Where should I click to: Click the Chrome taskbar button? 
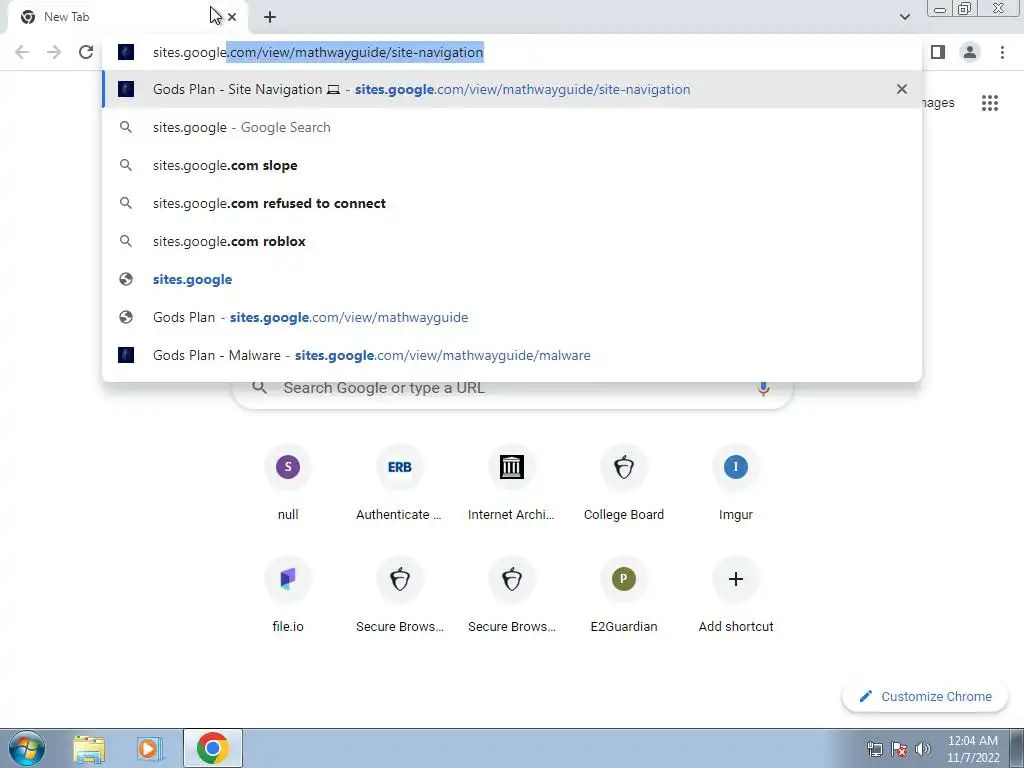coord(213,748)
